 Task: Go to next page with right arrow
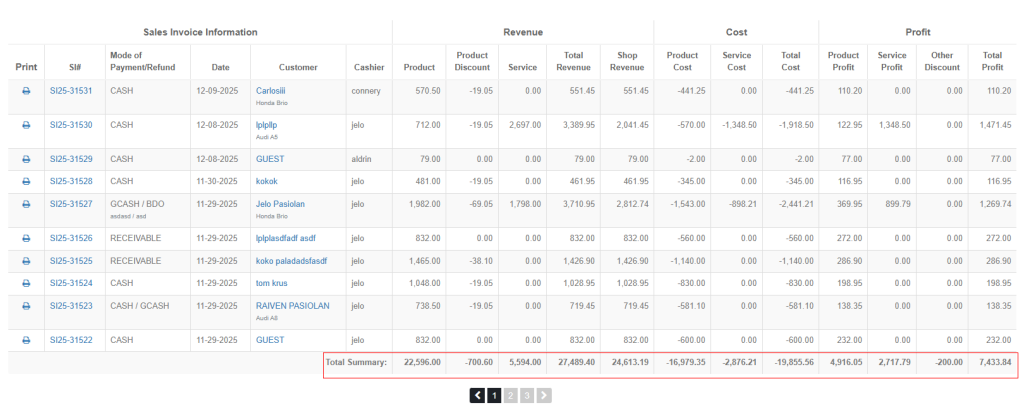coord(544,396)
